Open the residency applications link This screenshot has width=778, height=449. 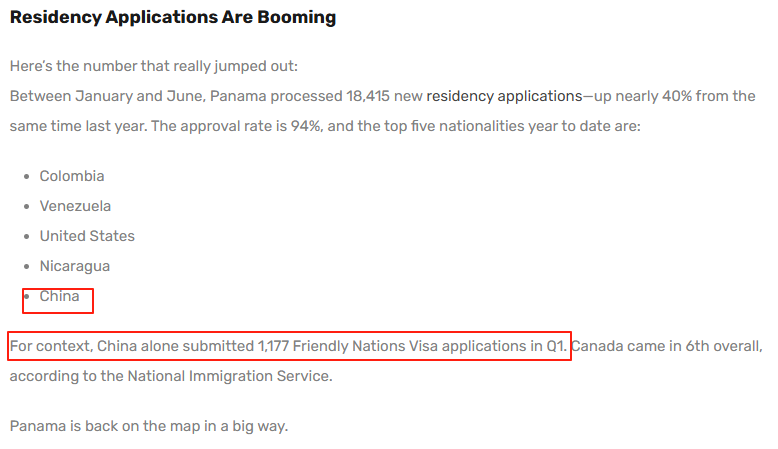click(x=504, y=96)
